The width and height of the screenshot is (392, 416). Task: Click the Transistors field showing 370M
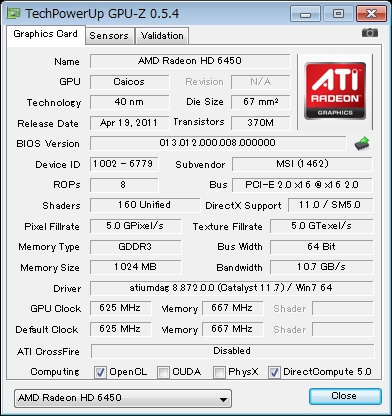point(260,123)
